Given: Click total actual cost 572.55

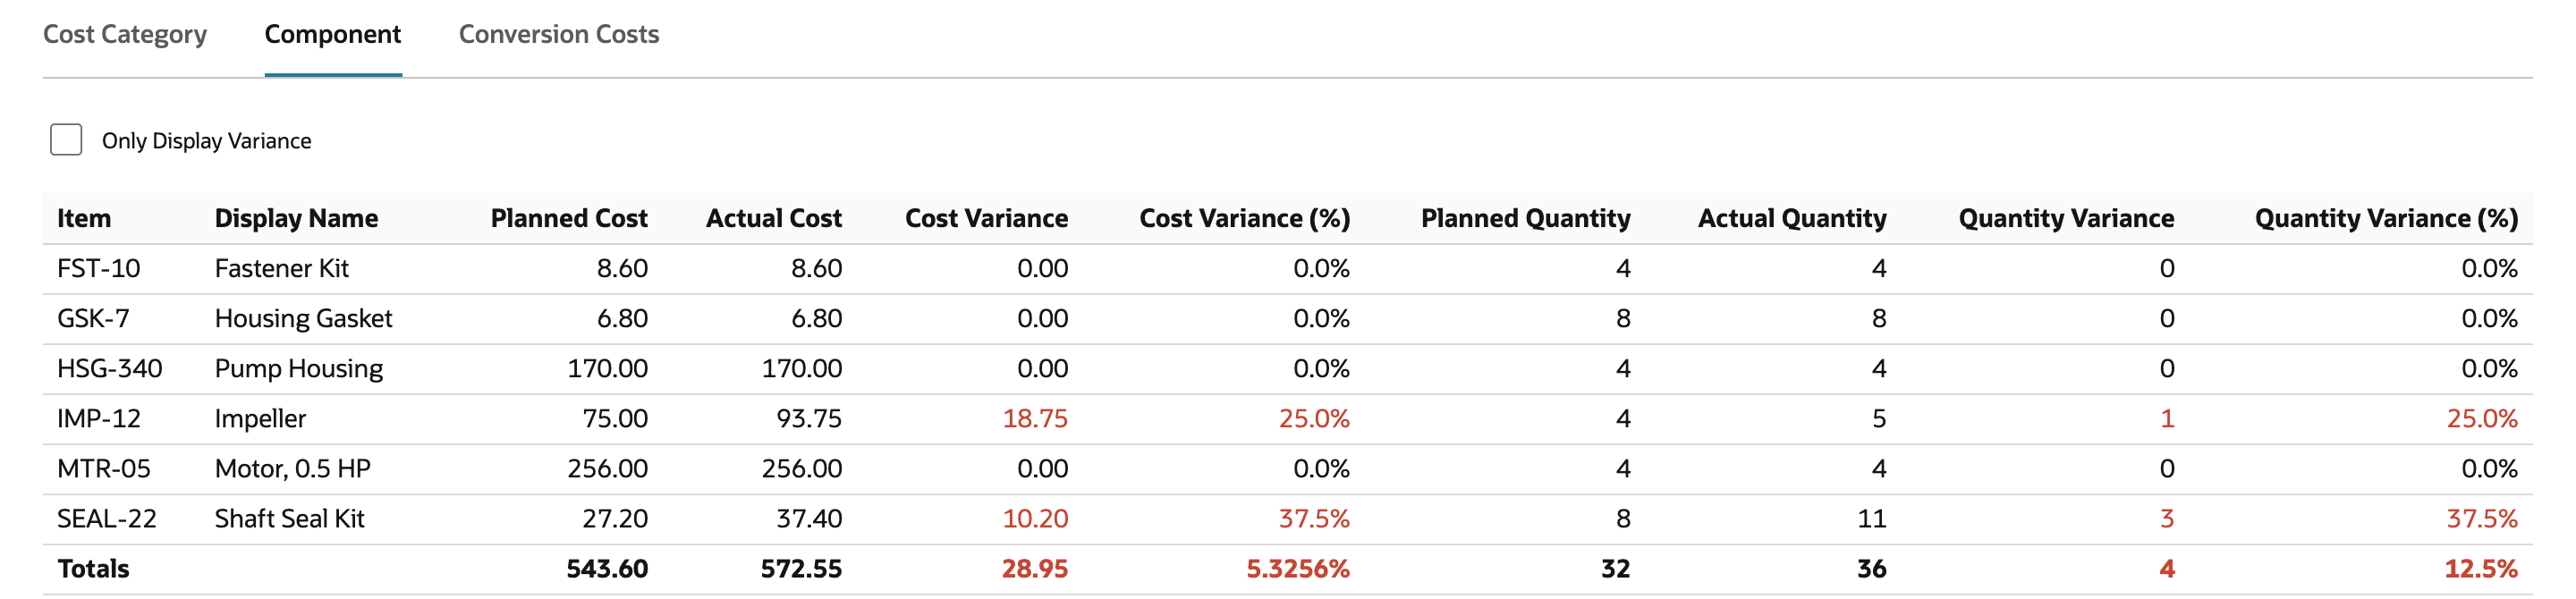Looking at the screenshot, I should [x=801, y=568].
